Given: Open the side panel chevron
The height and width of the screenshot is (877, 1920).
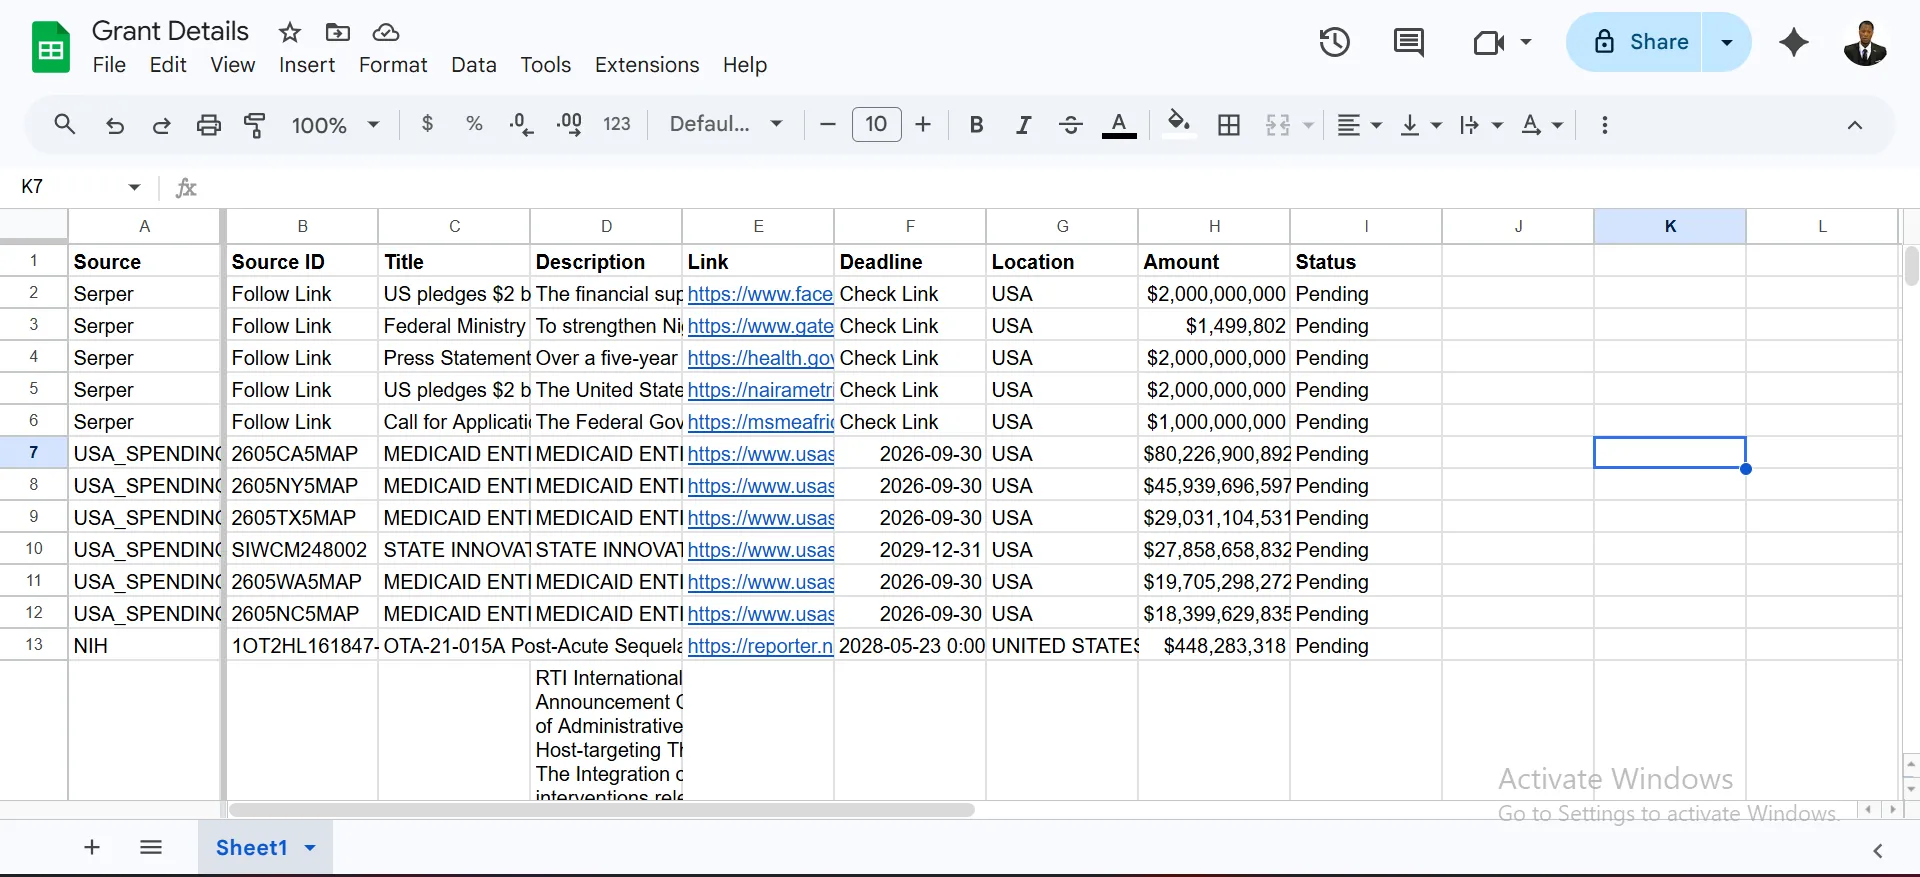Looking at the screenshot, I should (x=1877, y=850).
